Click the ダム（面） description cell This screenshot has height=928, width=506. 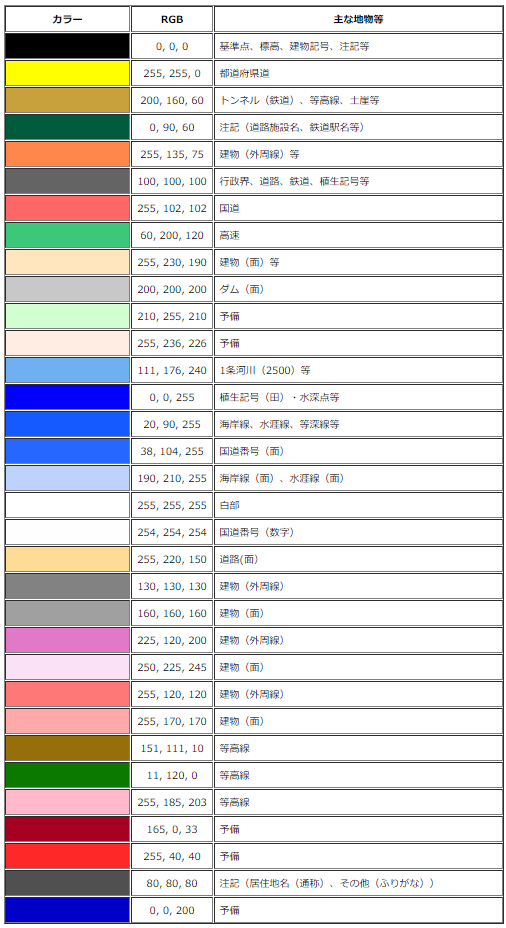[x=358, y=289]
